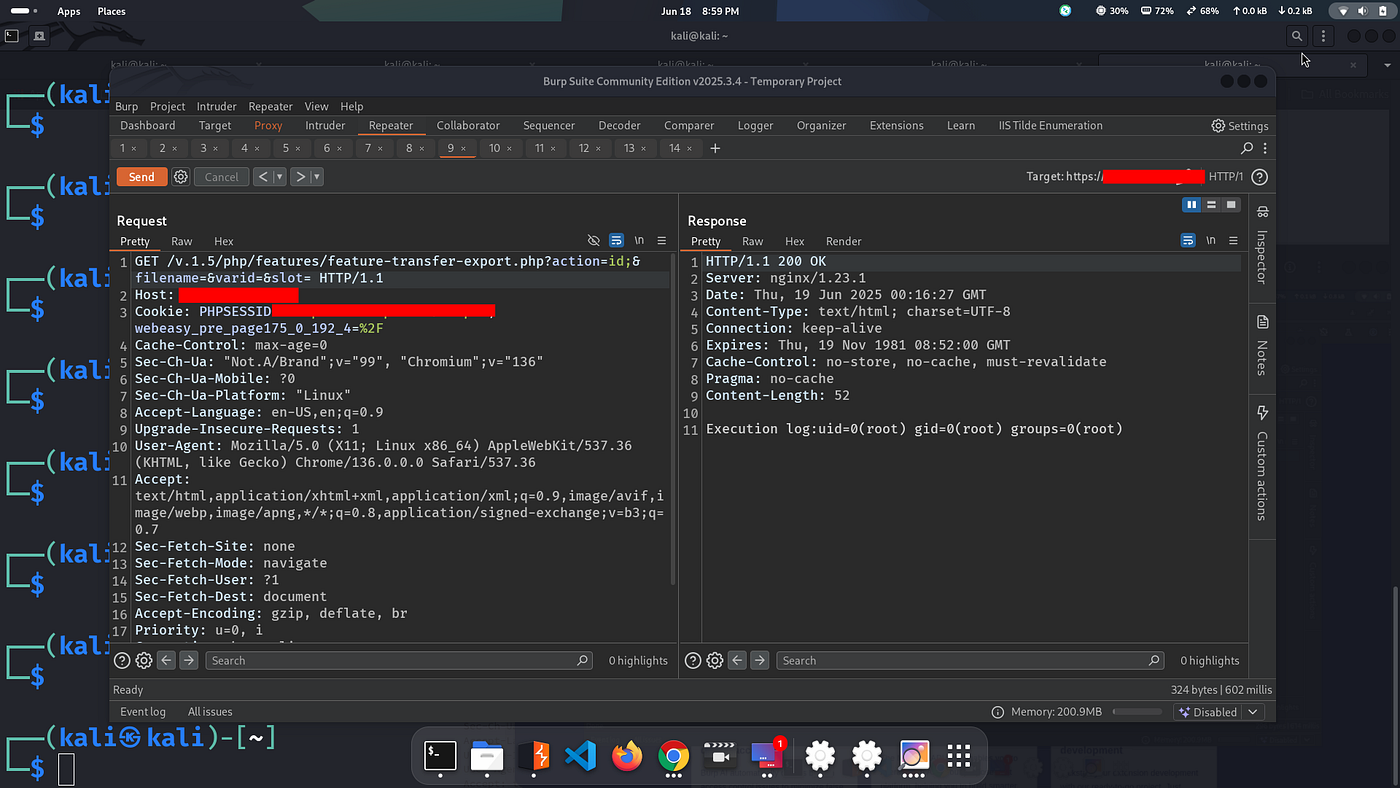Launch Firefox from the dock
1400x788 pixels.
coord(627,756)
